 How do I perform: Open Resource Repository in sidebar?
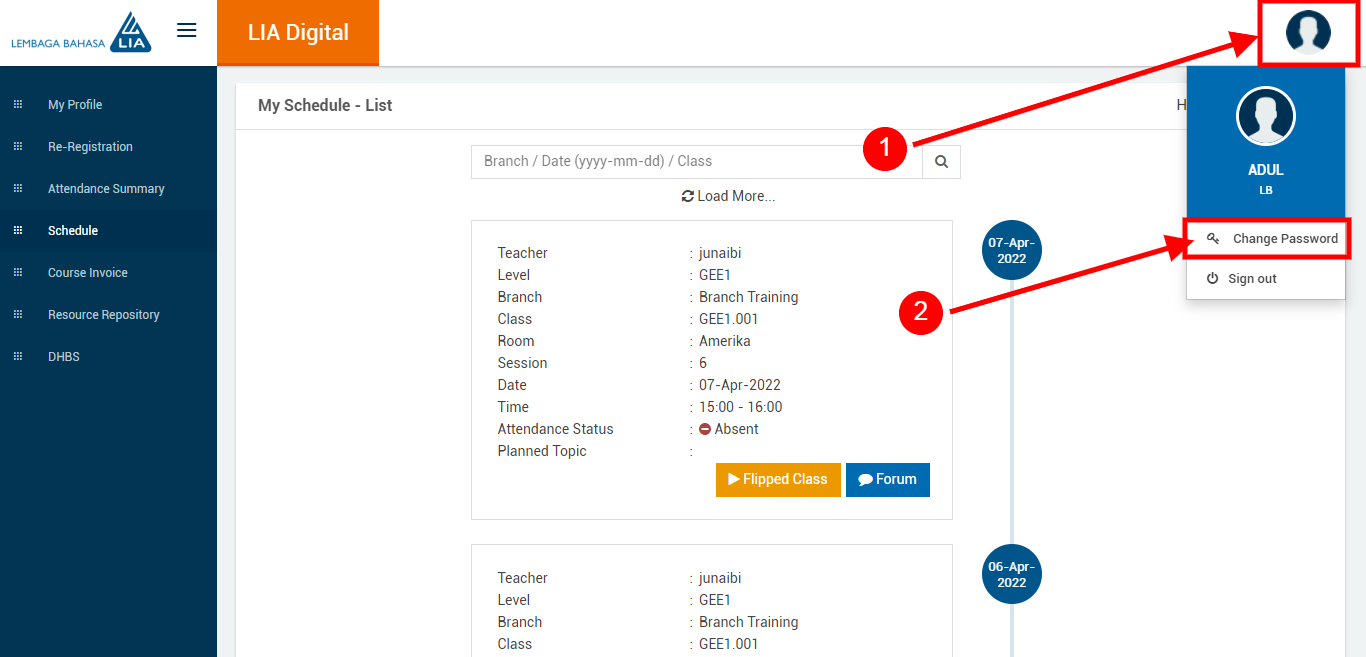pyautogui.click(x=104, y=315)
